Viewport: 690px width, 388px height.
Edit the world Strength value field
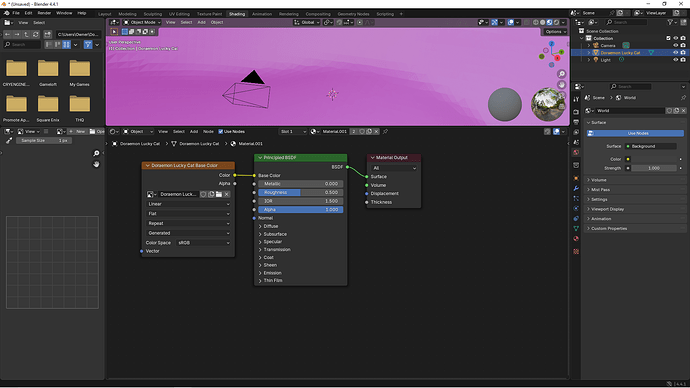pos(654,168)
